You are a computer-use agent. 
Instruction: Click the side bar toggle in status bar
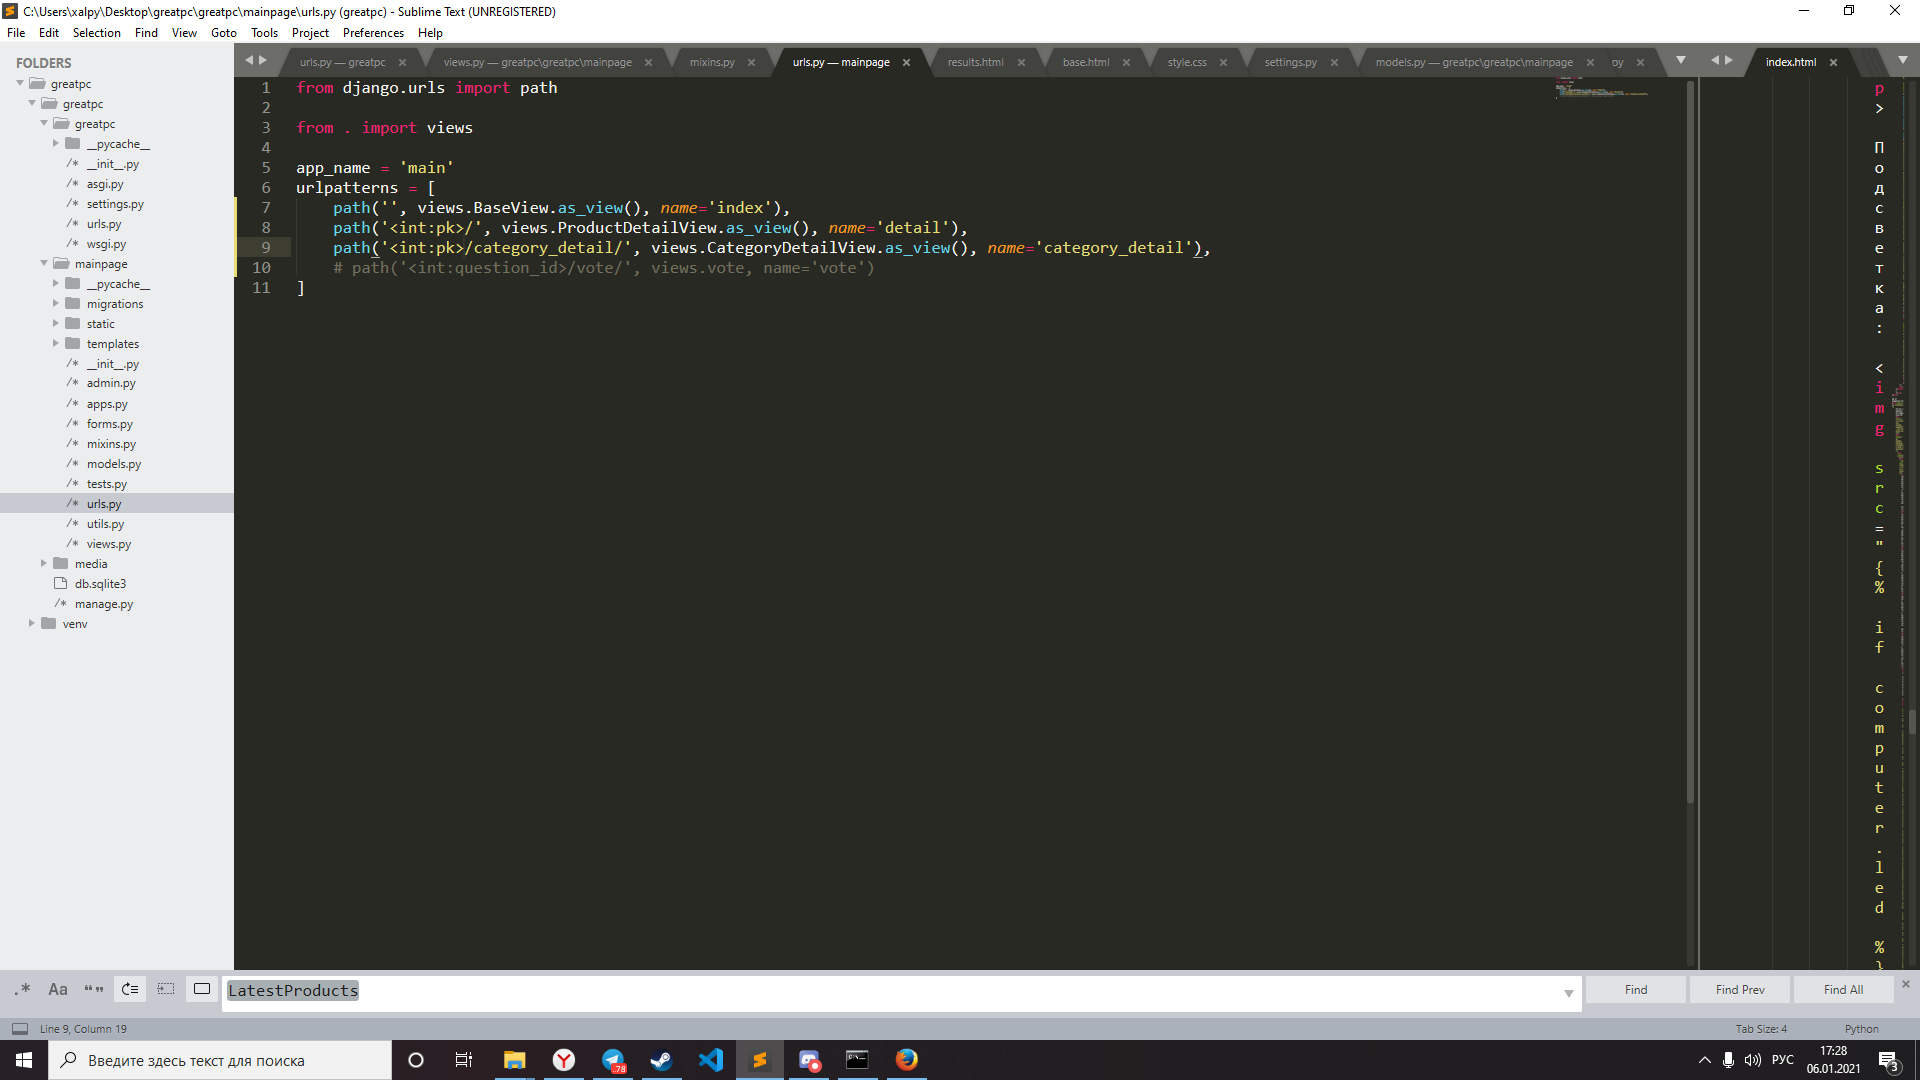pos(20,1029)
